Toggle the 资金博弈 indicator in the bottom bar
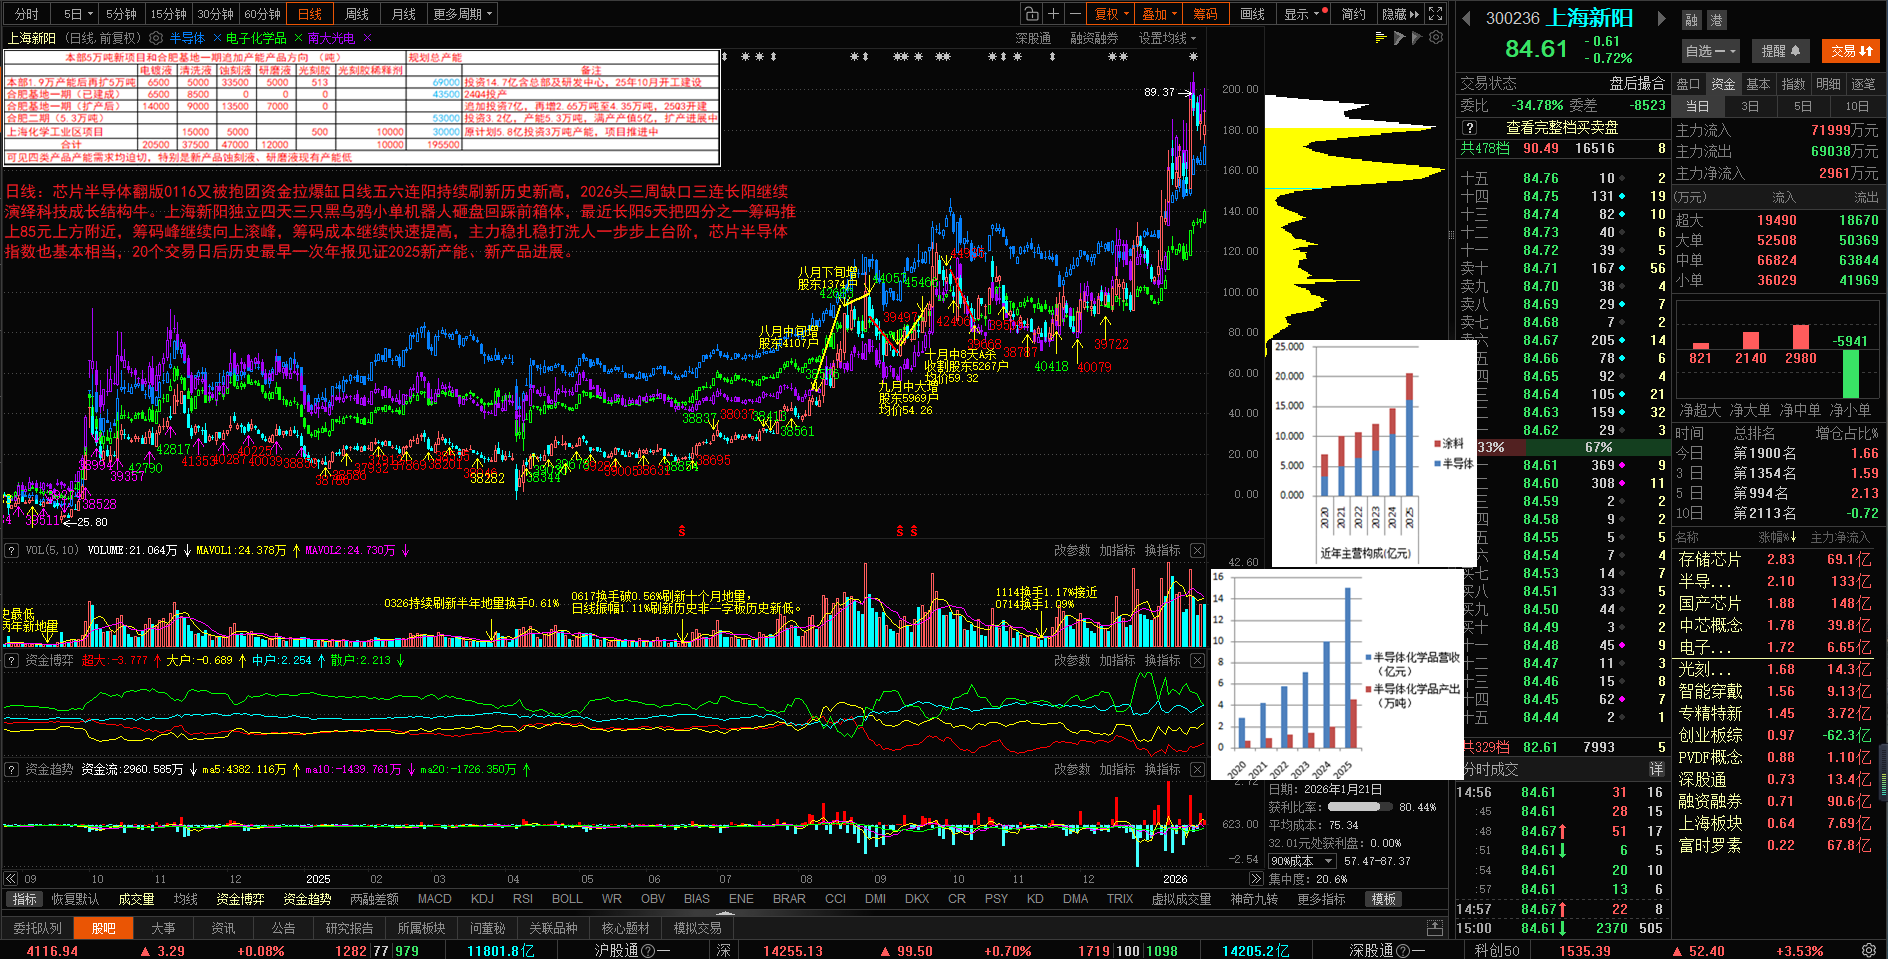 tap(240, 900)
